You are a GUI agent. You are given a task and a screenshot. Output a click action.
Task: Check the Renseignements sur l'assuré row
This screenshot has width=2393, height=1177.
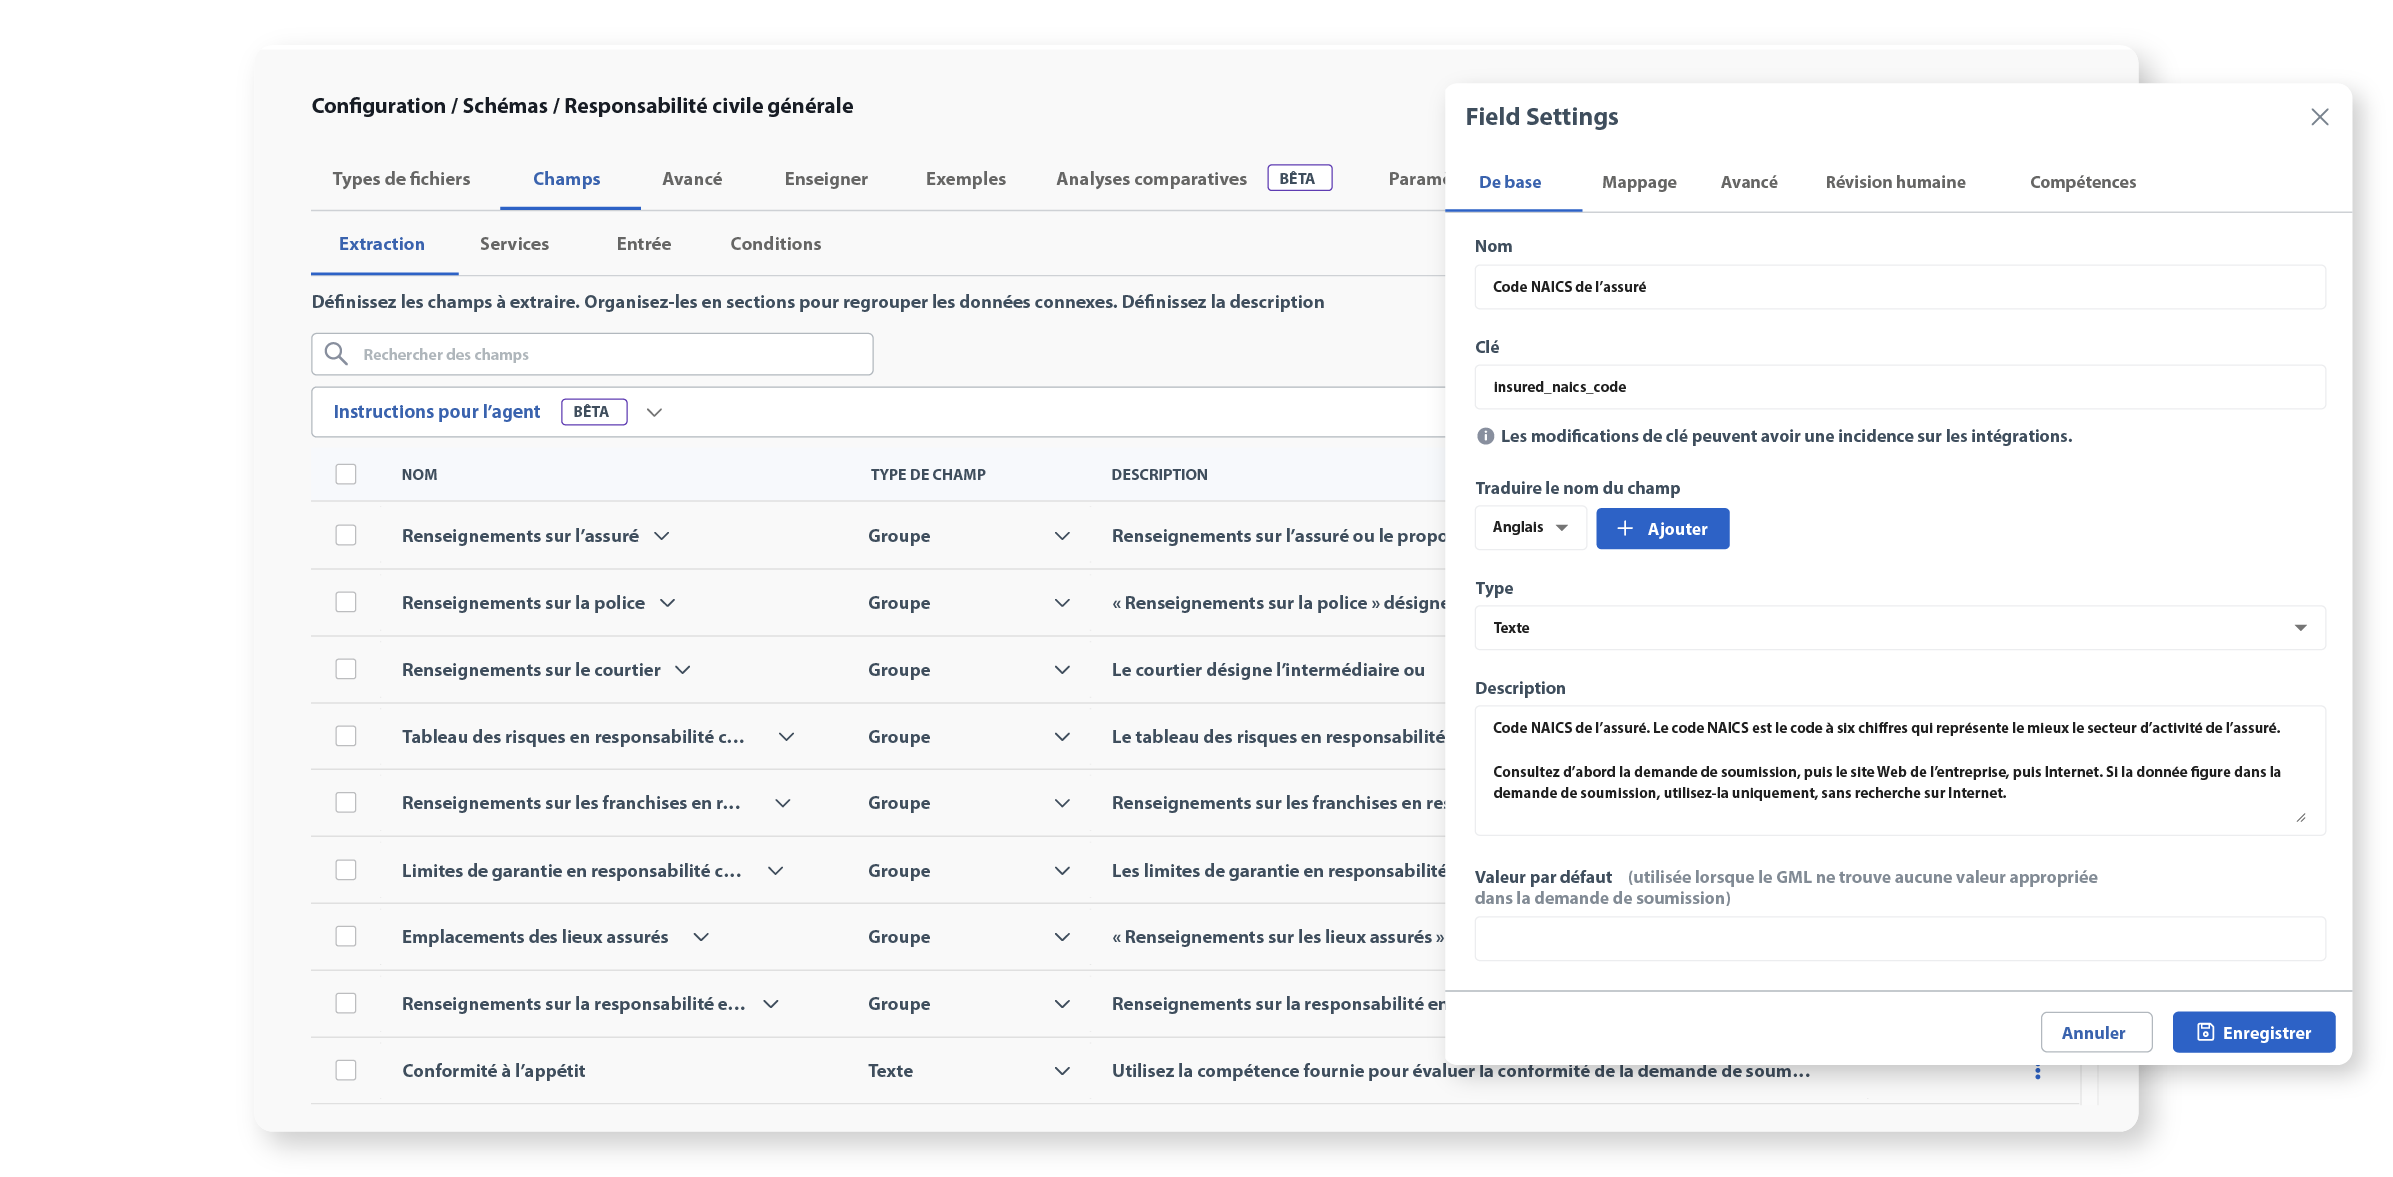tap(346, 535)
